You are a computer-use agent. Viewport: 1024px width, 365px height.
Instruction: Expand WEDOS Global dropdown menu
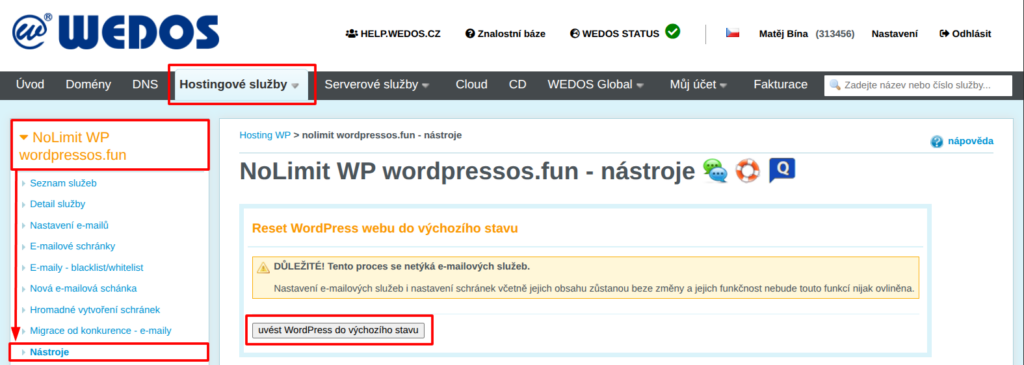[x=596, y=84]
